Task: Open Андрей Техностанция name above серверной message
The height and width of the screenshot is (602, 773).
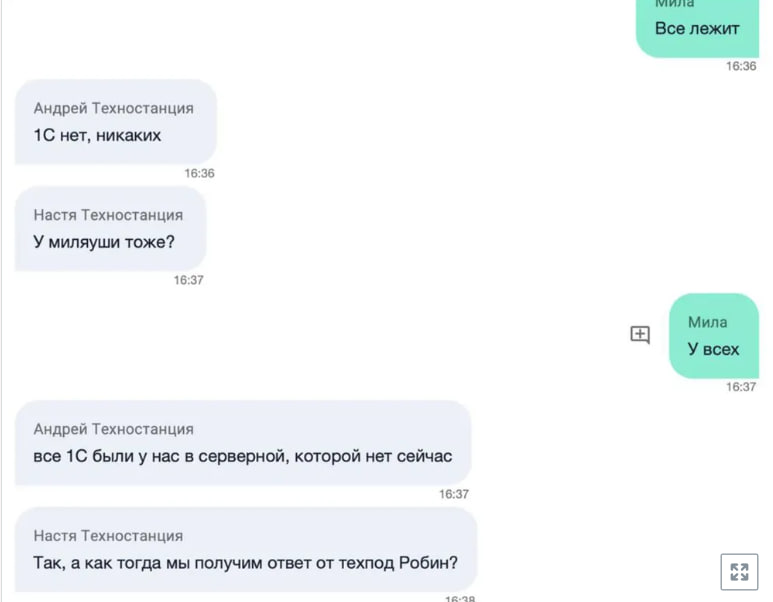Action: coord(113,429)
